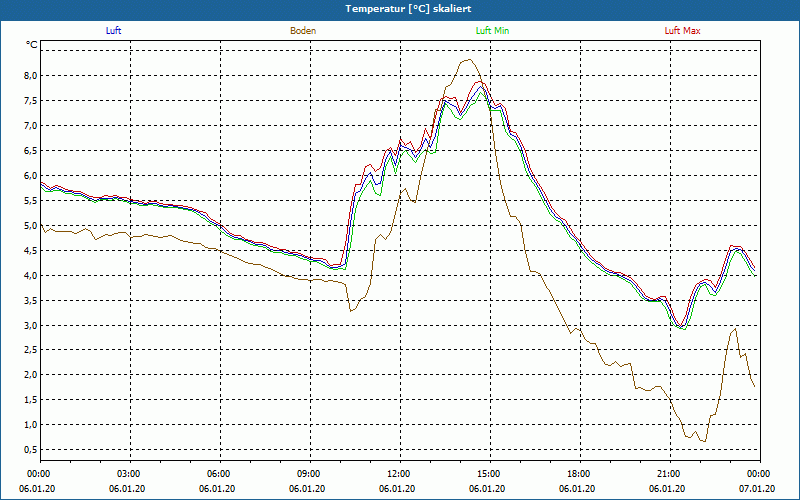Click the 8,0 y-axis value

click(31, 76)
